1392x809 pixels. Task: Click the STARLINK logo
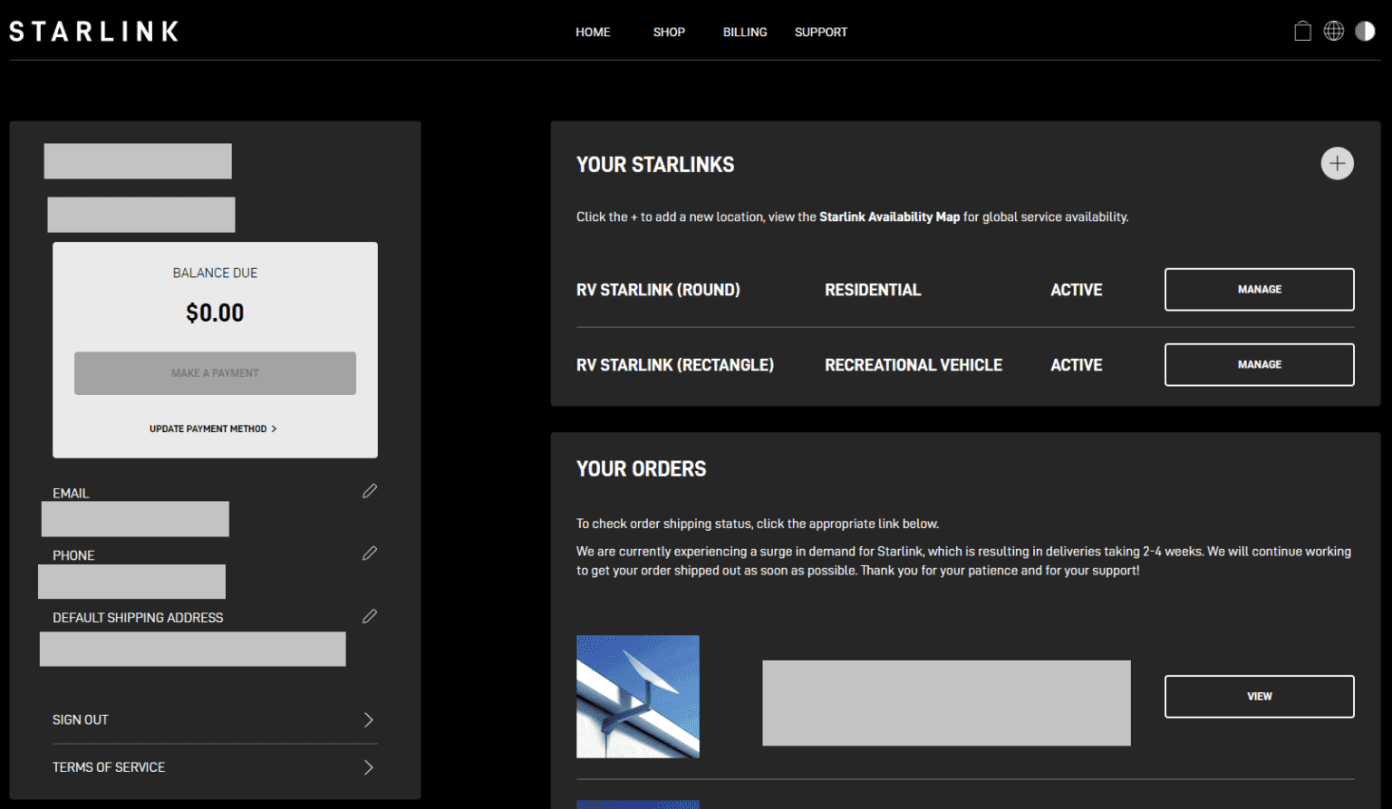coord(93,30)
